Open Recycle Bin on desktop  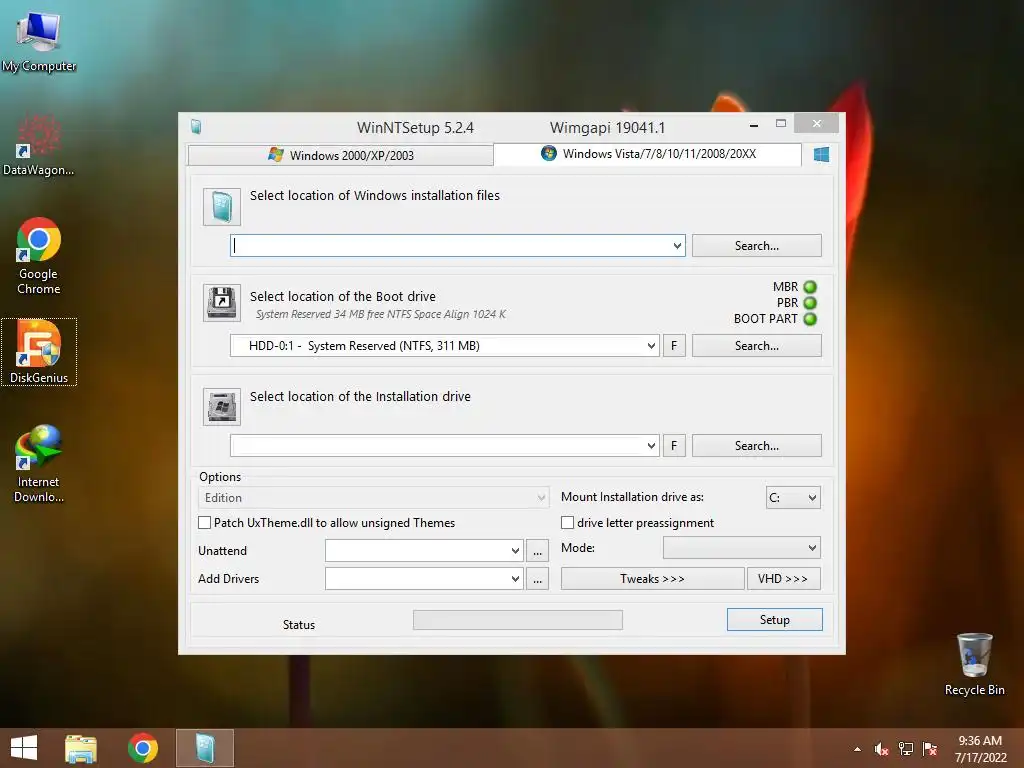click(x=974, y=664)
